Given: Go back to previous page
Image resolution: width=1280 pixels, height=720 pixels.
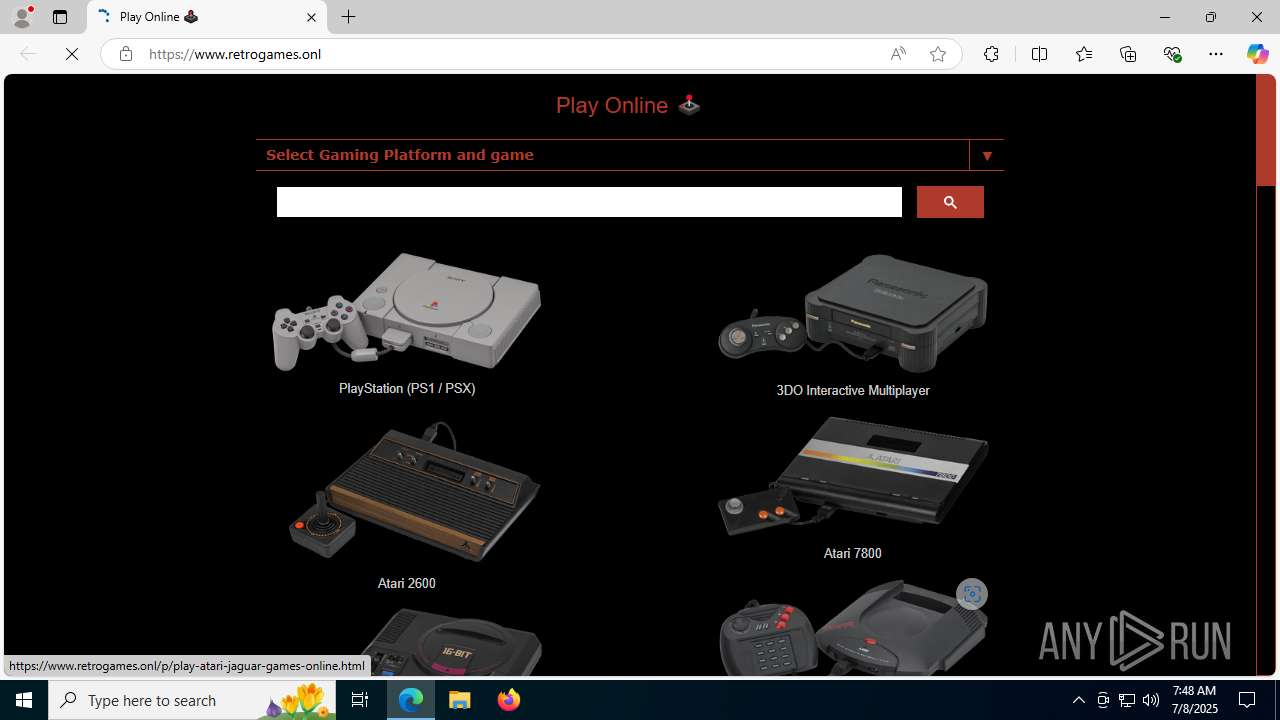Looking at the screenshot, I should 28,54.
